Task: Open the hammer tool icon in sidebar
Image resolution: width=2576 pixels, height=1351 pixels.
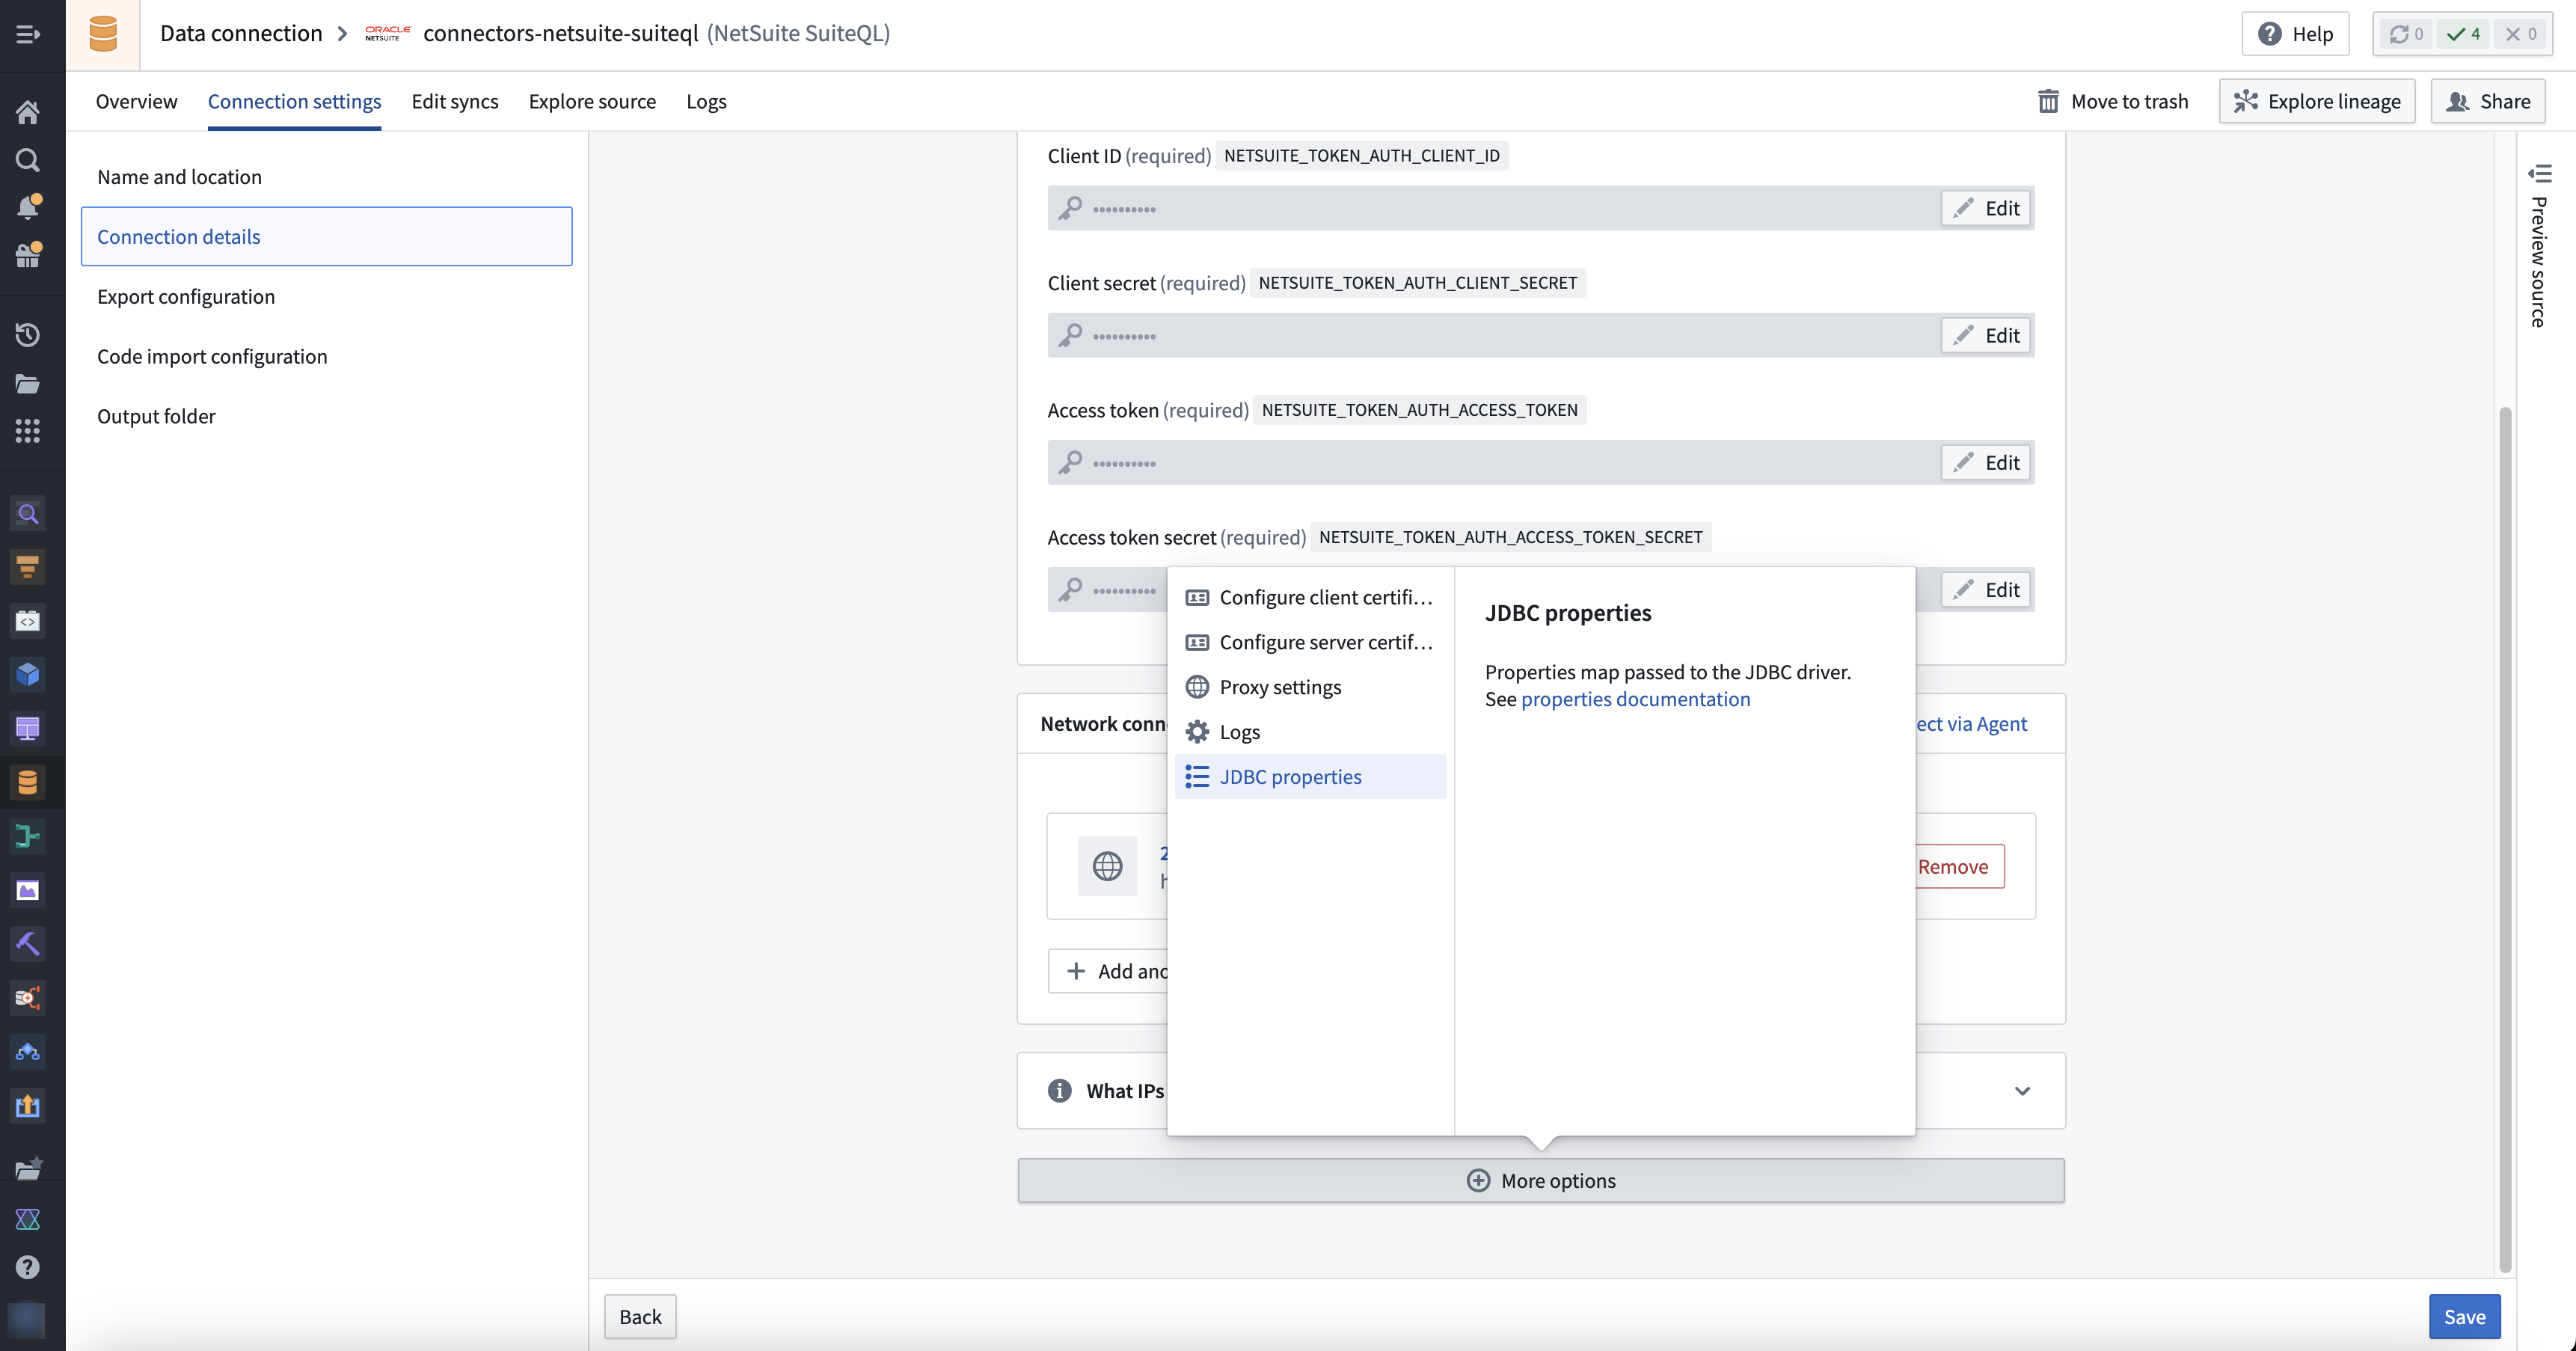Action: (28, 943)
